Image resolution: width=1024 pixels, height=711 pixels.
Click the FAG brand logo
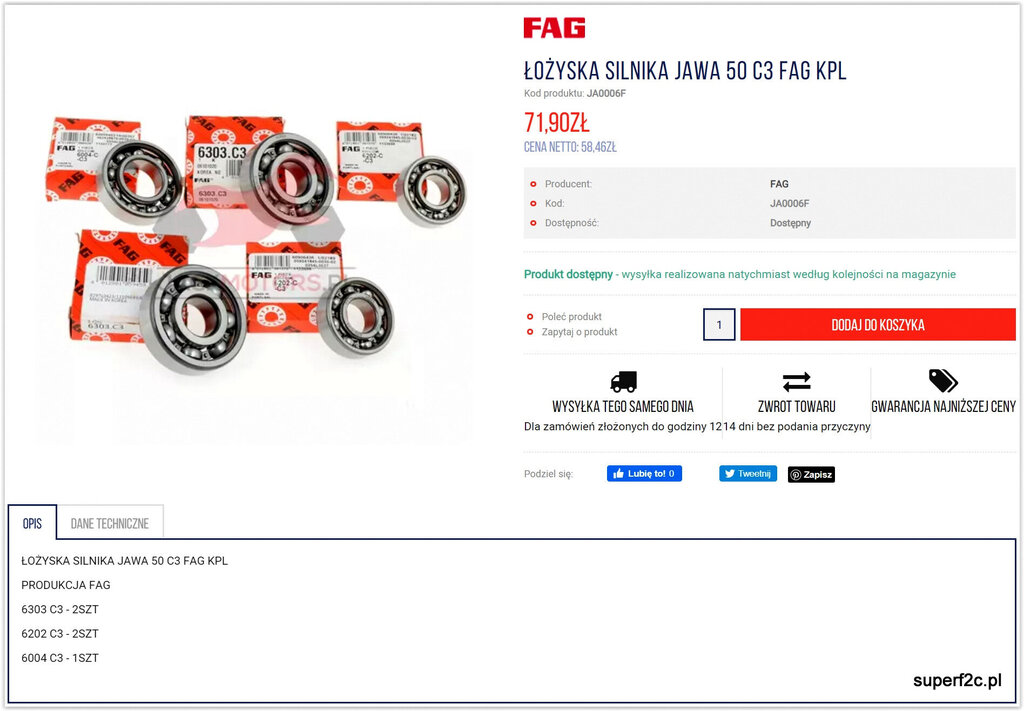(x=554, y=28)
